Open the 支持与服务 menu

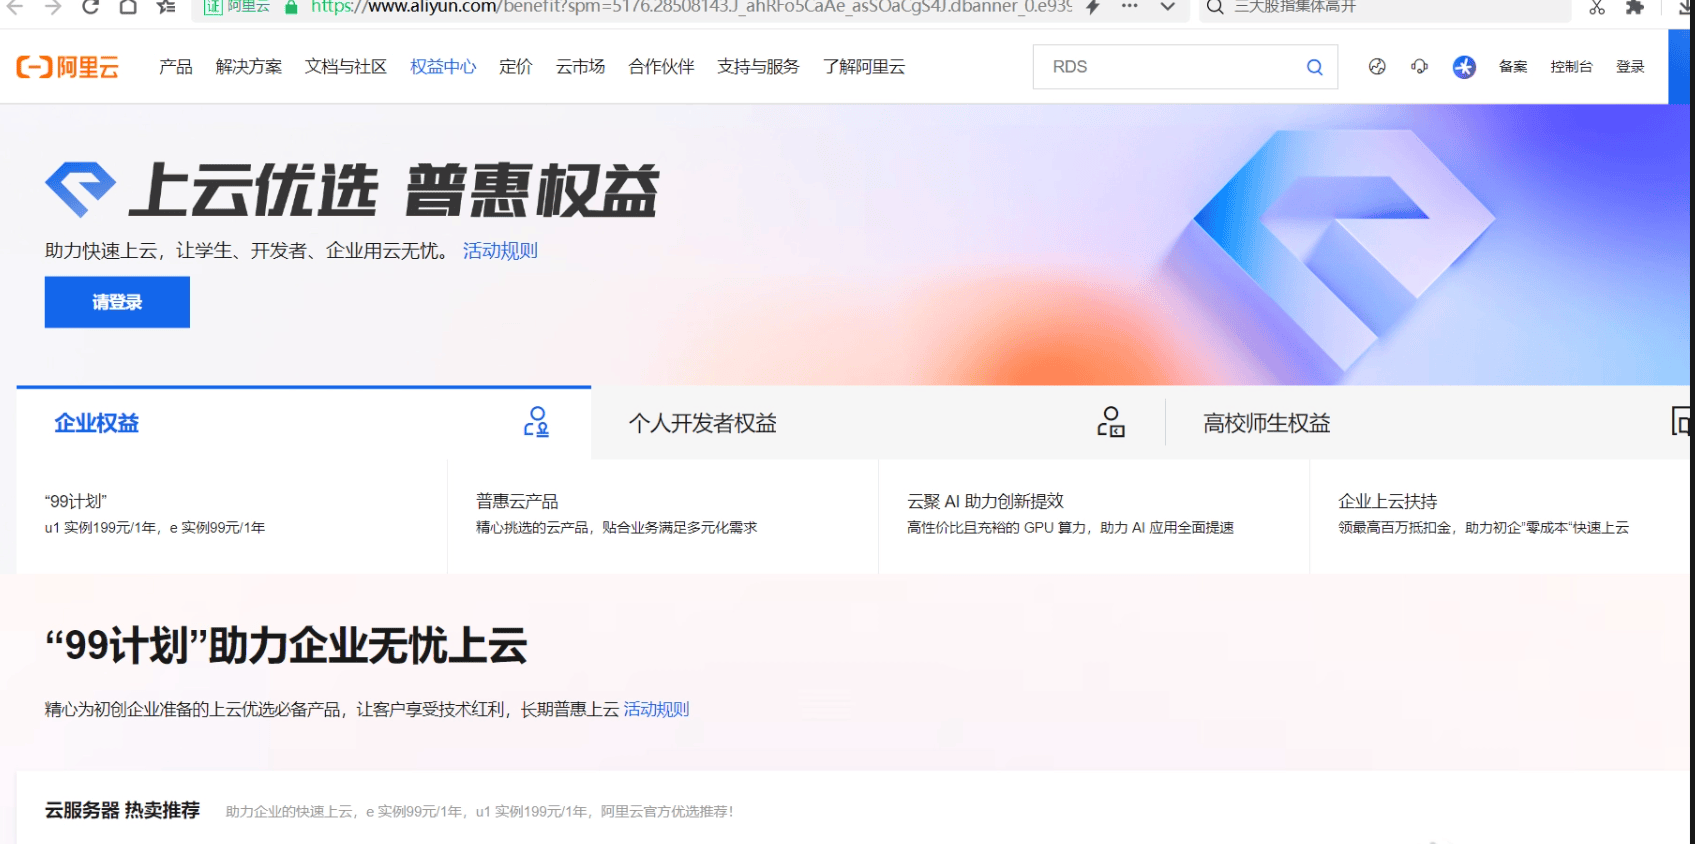[758, 67]
